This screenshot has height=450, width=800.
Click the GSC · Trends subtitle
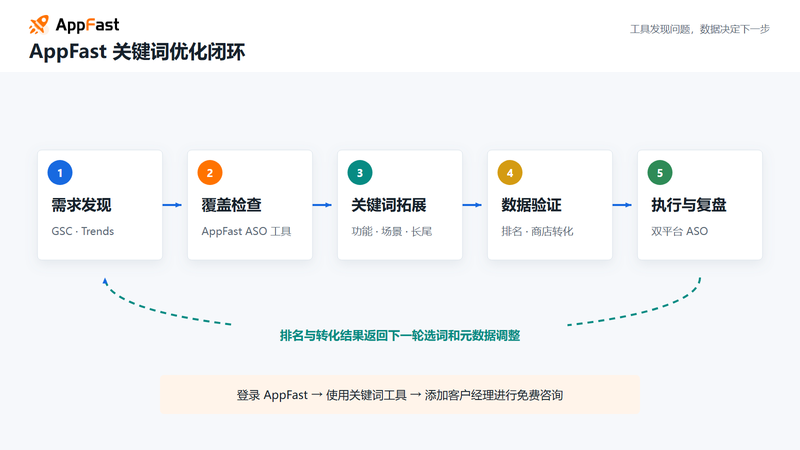(83, 231)
